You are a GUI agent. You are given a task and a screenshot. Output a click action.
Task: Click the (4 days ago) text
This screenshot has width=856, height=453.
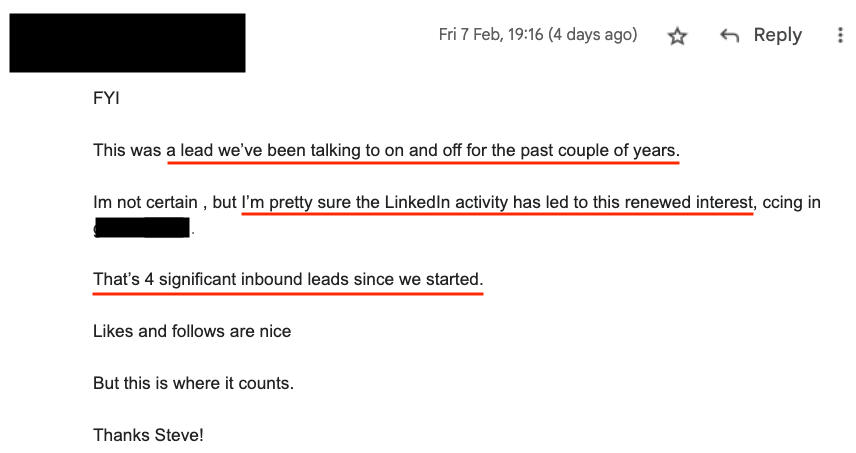coord(593,34)
